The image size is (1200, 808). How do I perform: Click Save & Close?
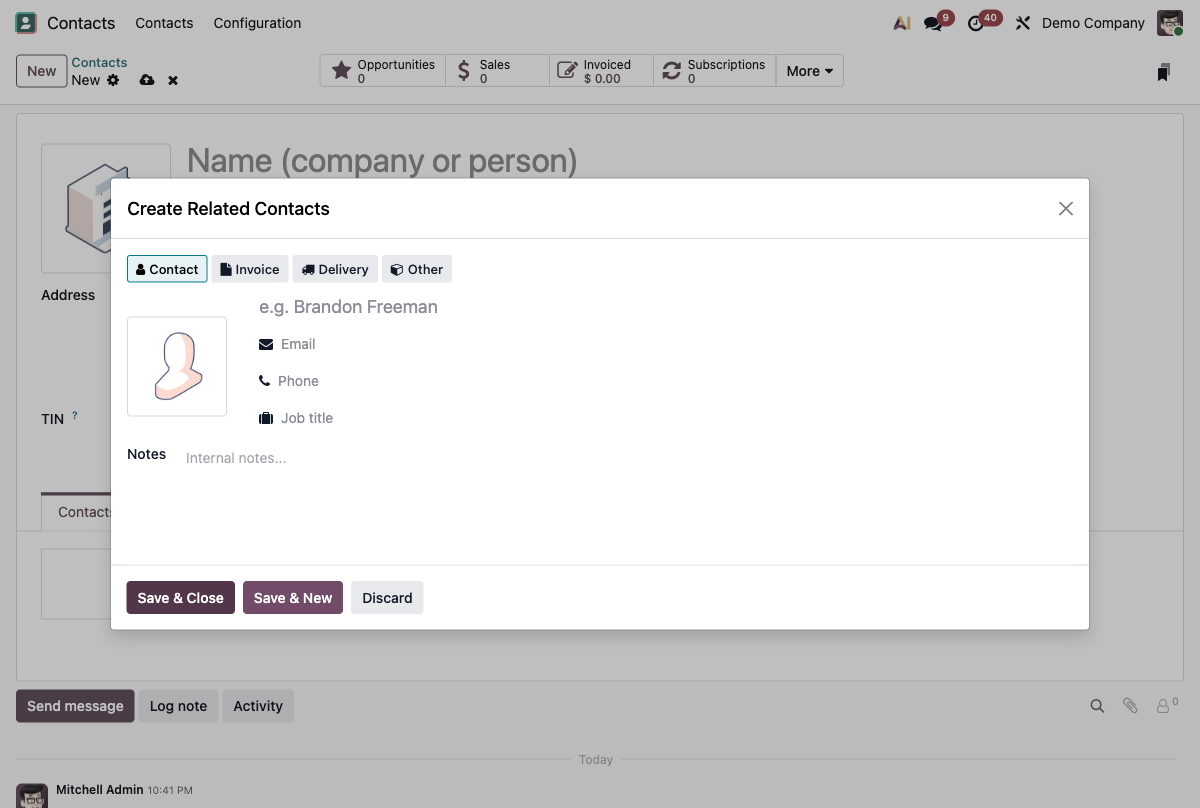coord(181,598)
